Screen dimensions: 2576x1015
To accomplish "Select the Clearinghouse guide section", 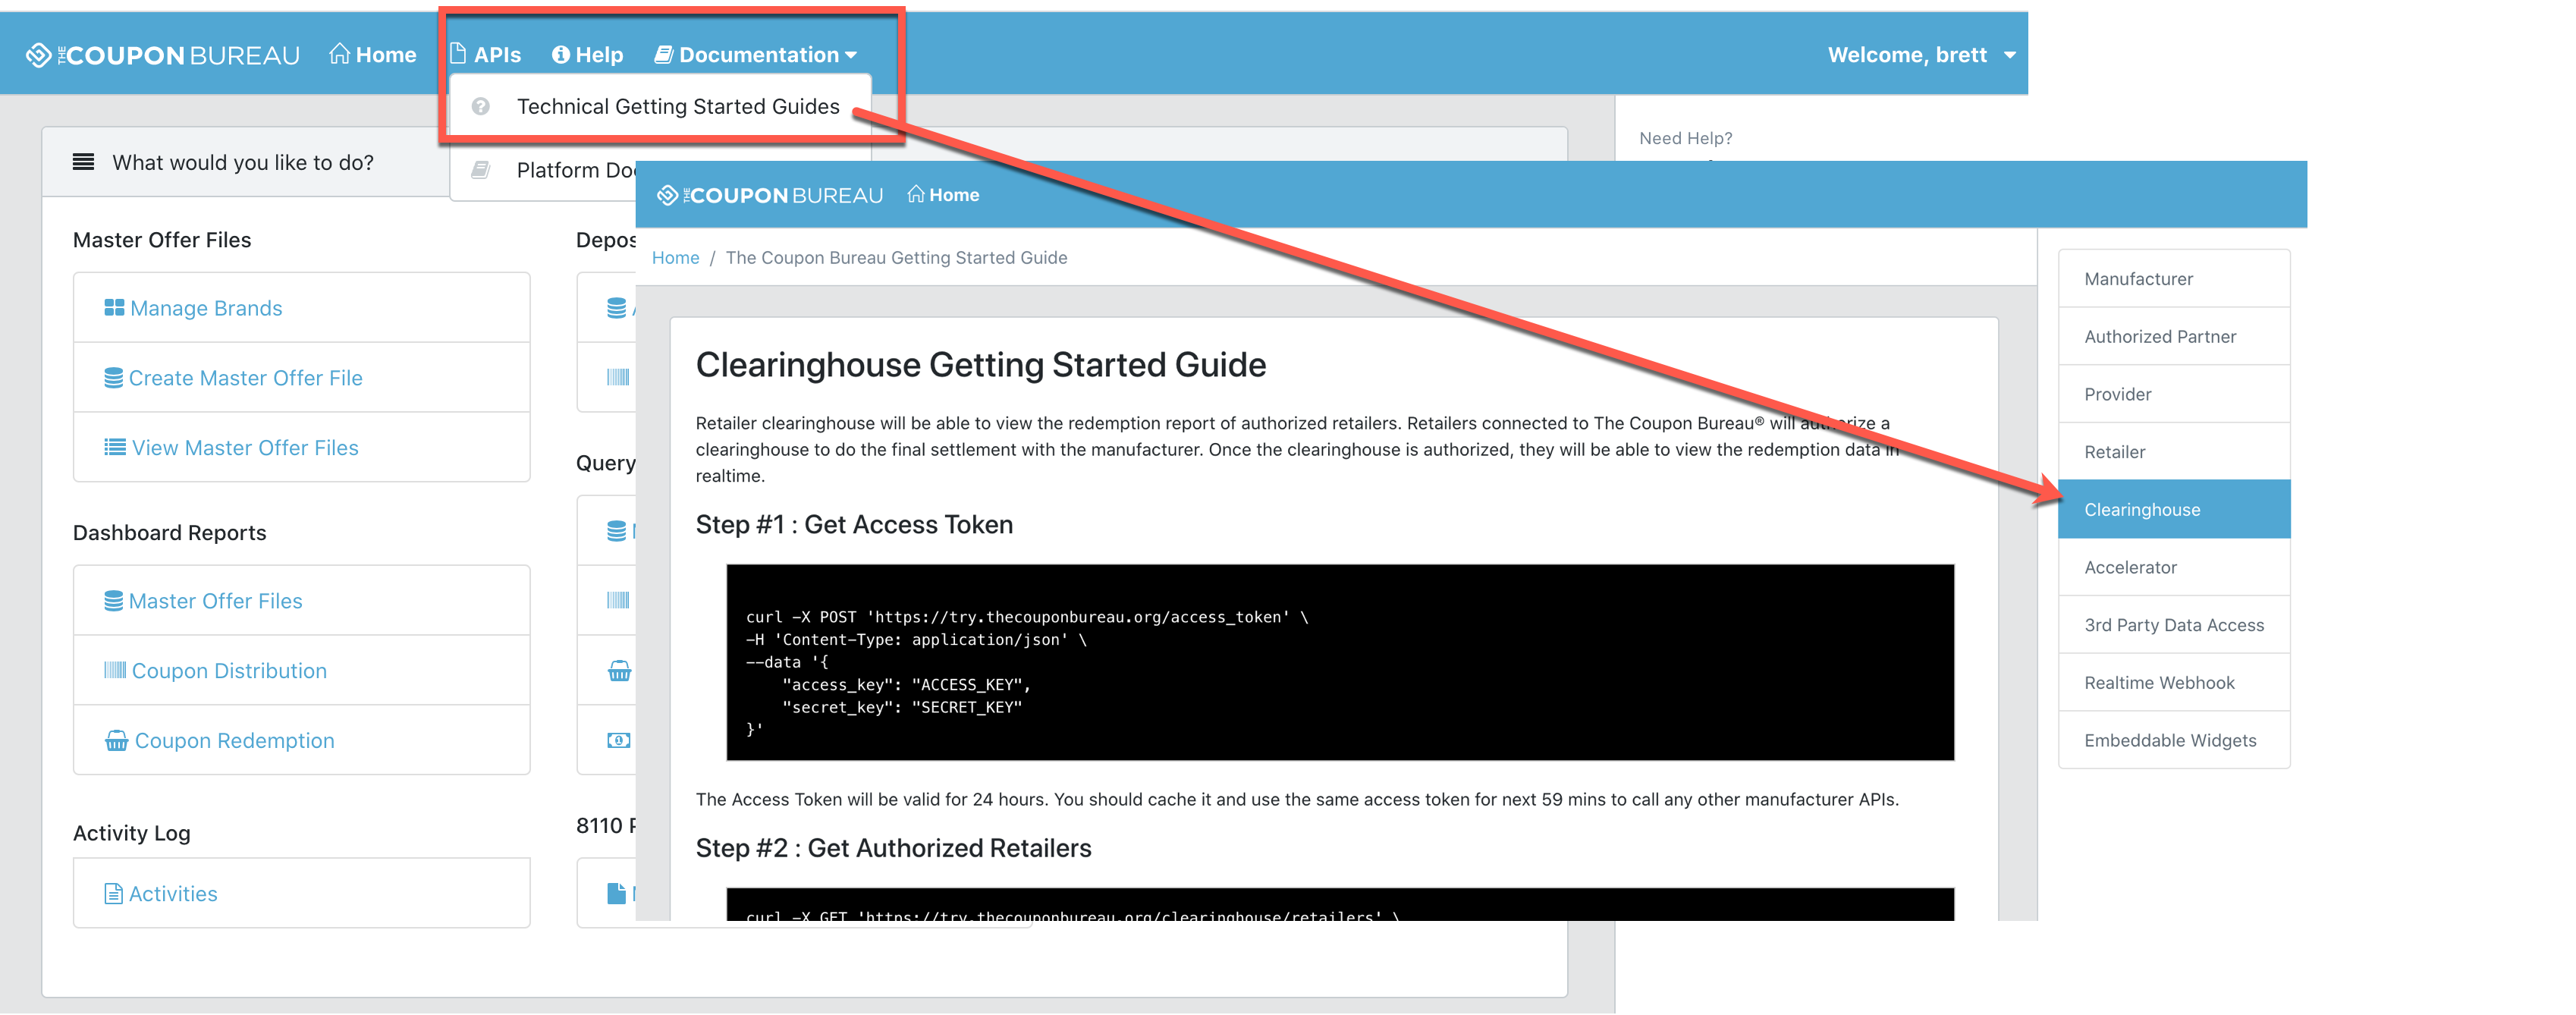I will click(x=2169, y=509).
